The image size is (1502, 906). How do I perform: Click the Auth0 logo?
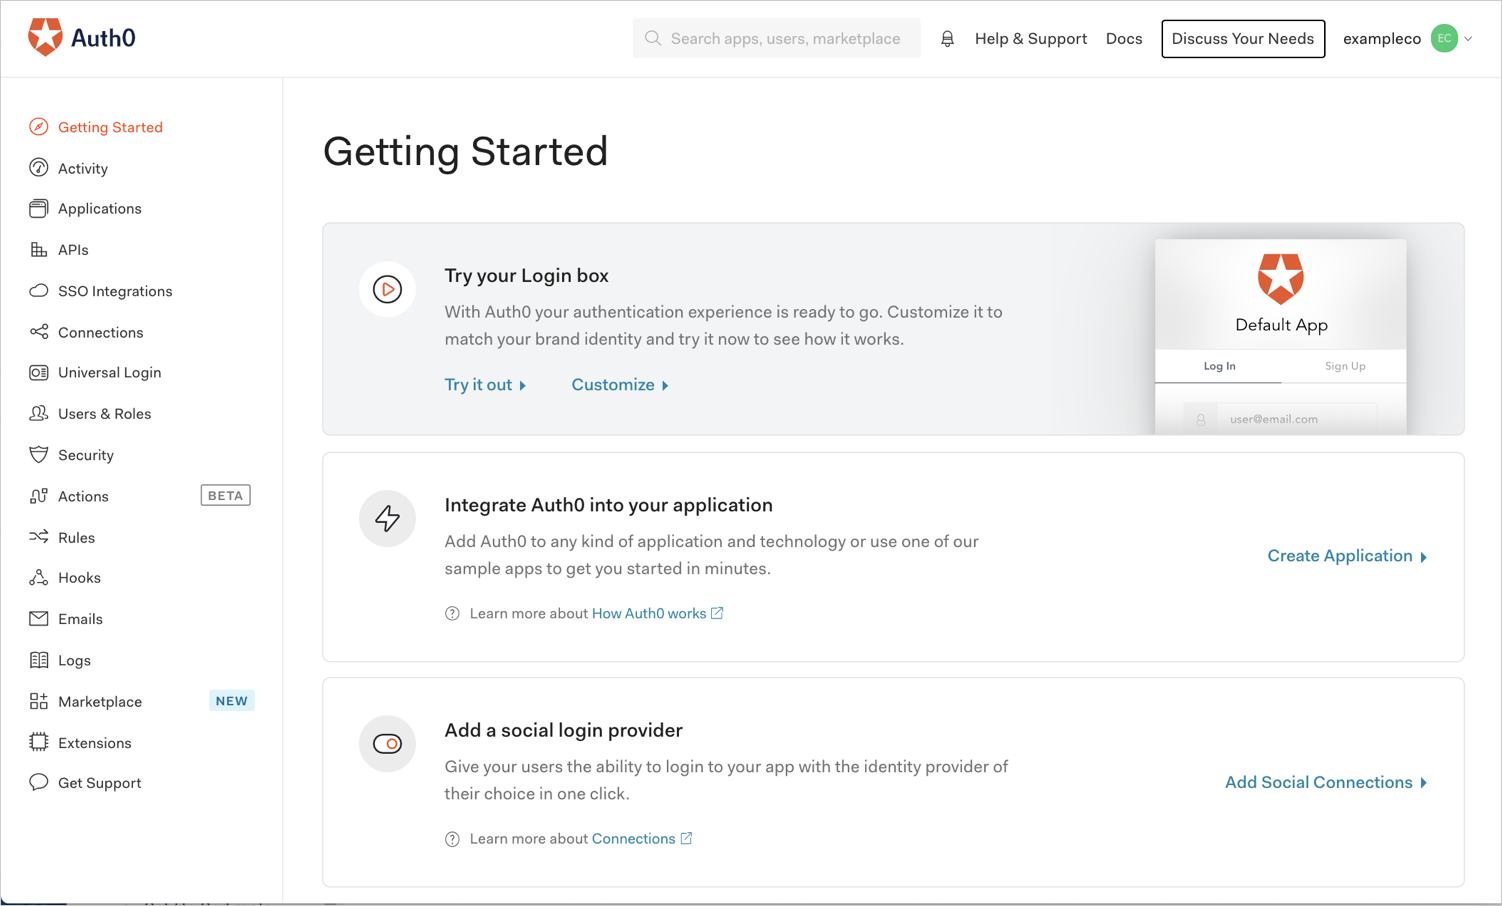[x=82, y=38]
